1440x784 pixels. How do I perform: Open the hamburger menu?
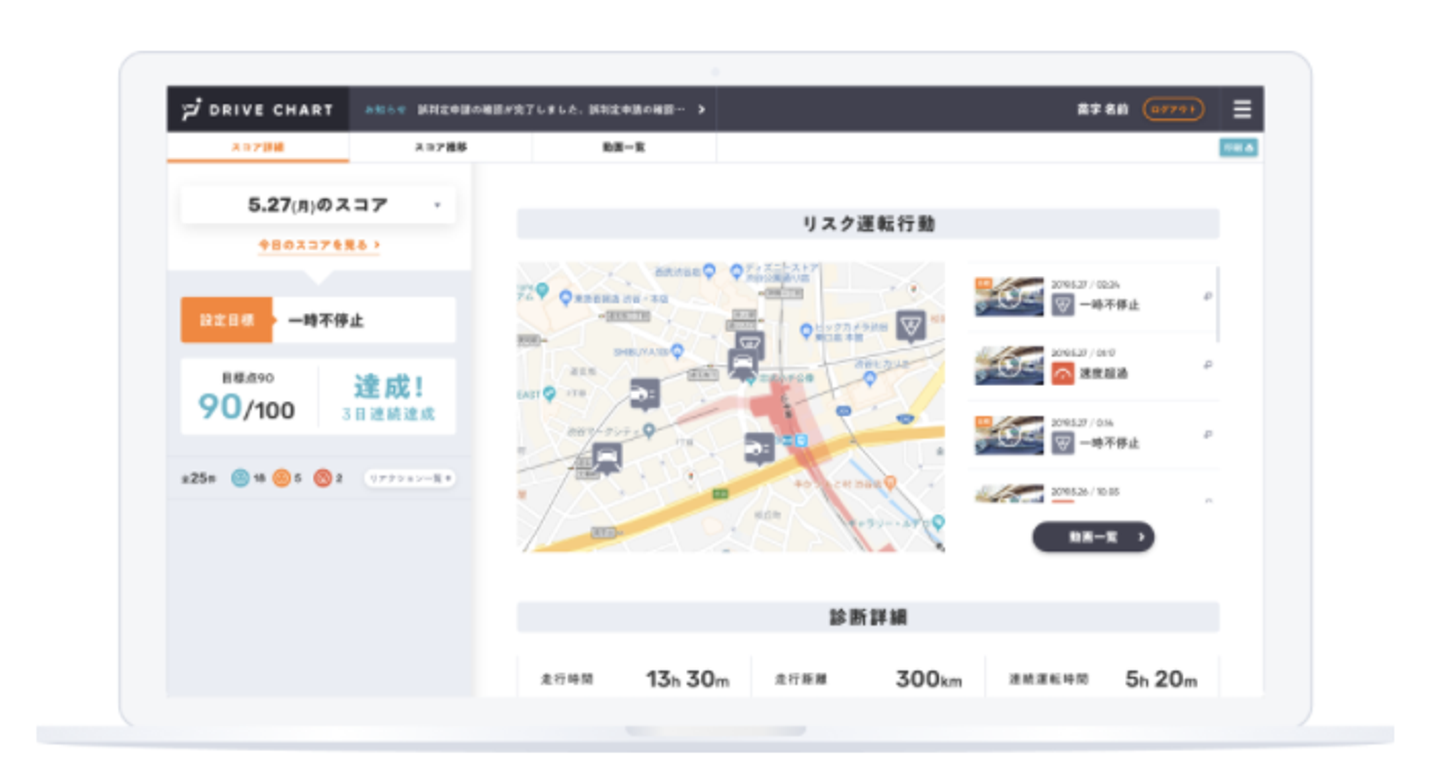(x=1241, y=109)
